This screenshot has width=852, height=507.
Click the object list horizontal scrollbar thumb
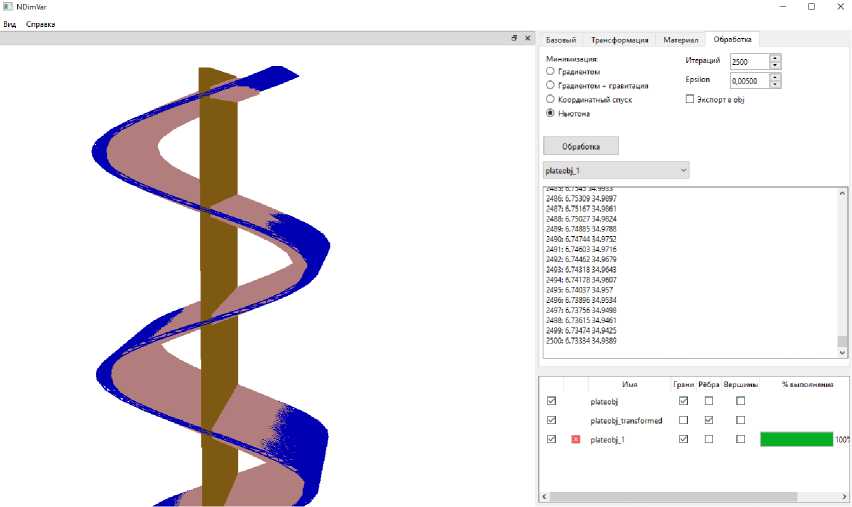673,497
